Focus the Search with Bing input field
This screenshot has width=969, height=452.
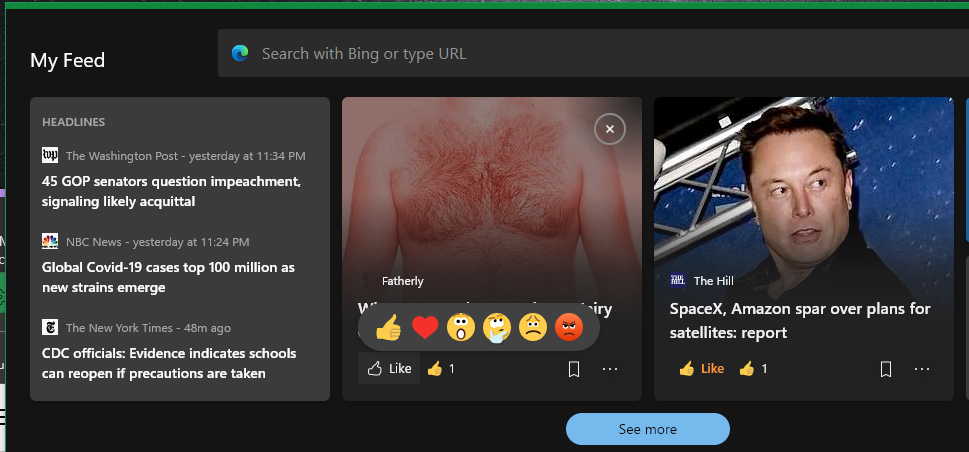tap(593, 53)
